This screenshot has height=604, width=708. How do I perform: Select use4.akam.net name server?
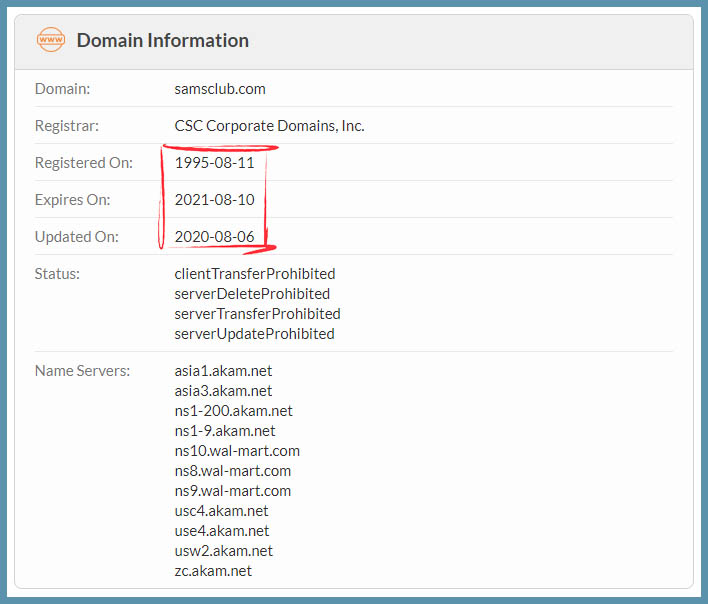coord(222,531)
